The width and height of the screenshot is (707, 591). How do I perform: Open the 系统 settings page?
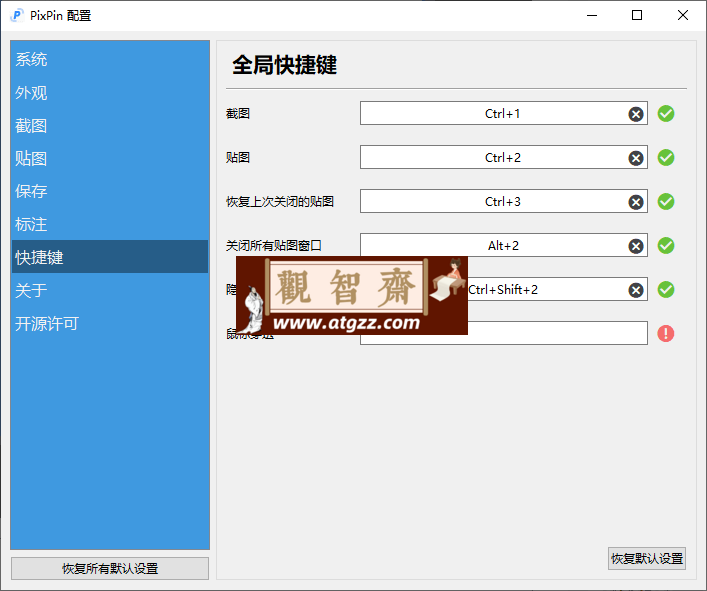110,60
